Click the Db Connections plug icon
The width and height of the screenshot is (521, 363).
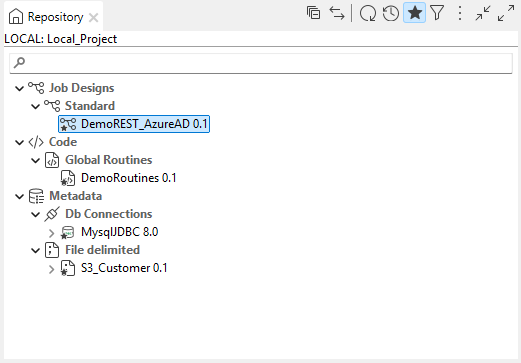click(52, 214)
